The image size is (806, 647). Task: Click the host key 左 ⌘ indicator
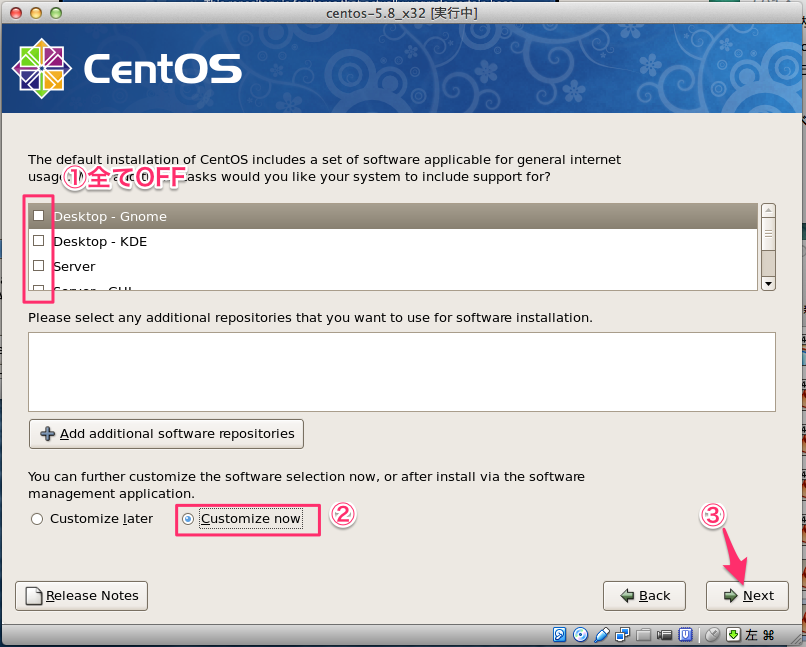[x=760, y=635]
